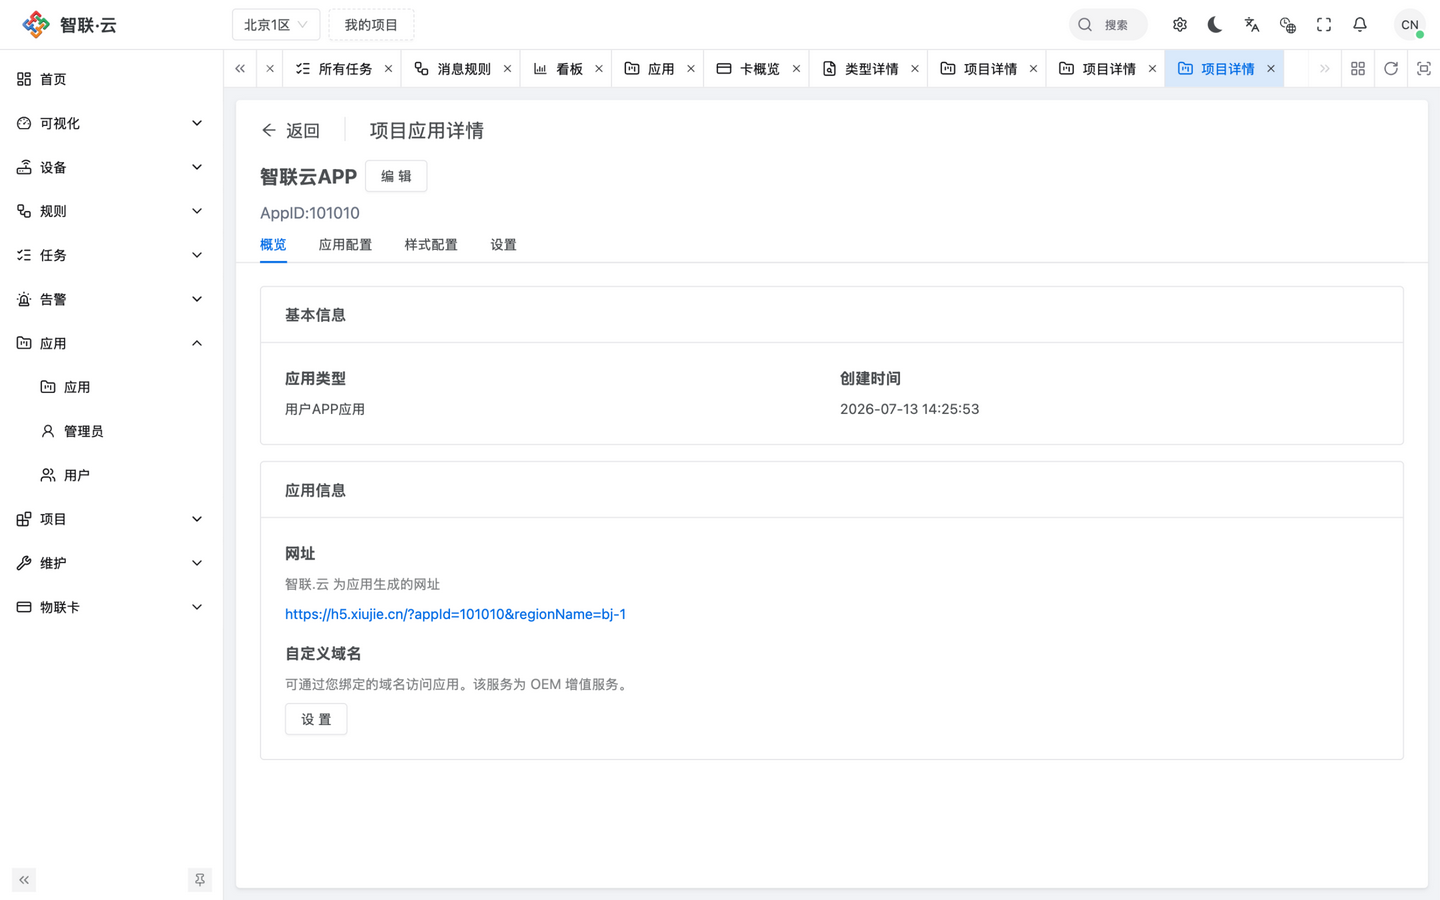Click the search box

coord(1108,25)
